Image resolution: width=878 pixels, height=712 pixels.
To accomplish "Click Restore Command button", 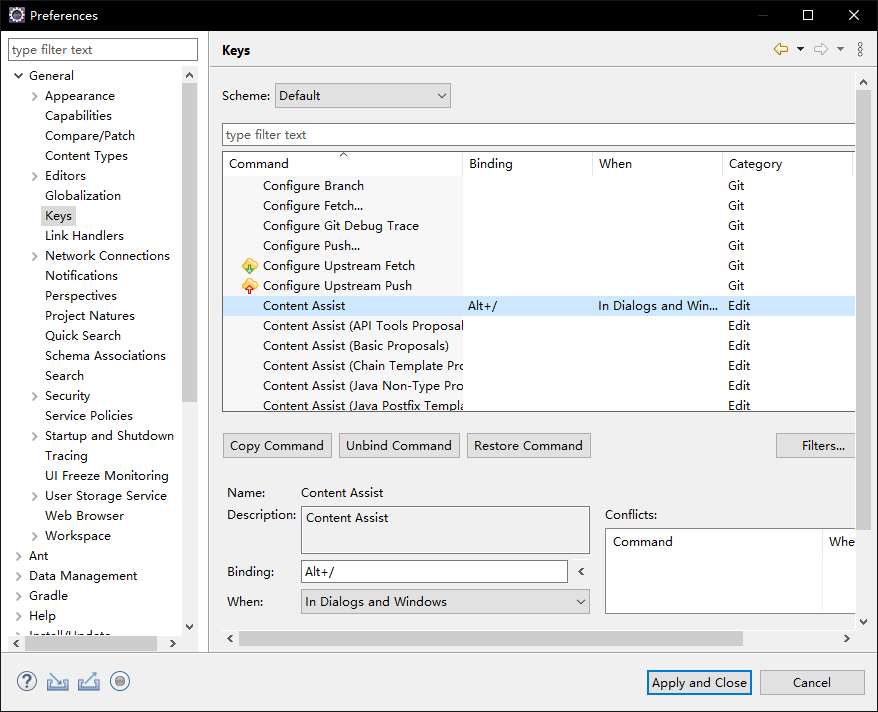I will [529, 446].
